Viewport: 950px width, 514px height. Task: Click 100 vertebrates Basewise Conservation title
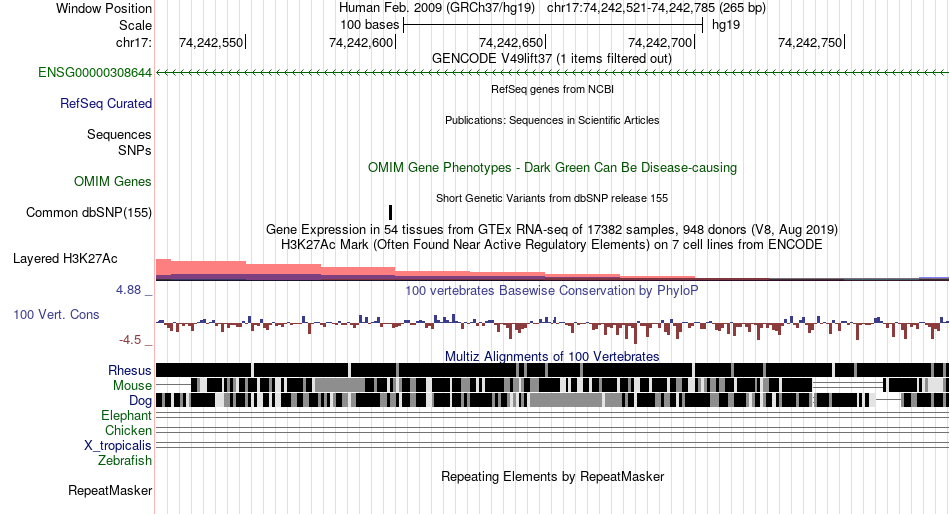click(x=552, y=291)
